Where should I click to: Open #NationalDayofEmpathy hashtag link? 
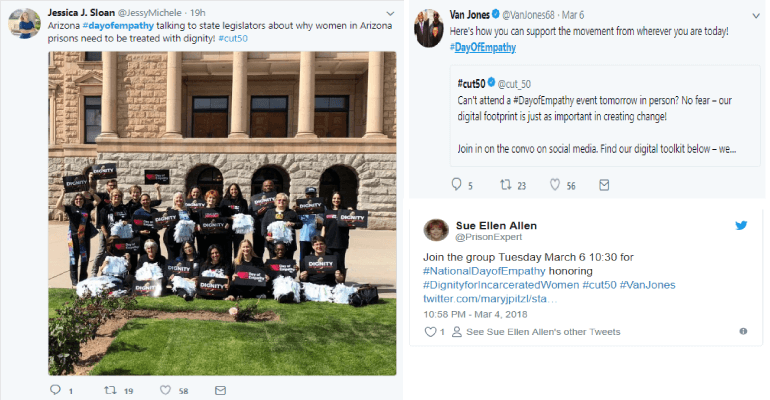(484, 271)
